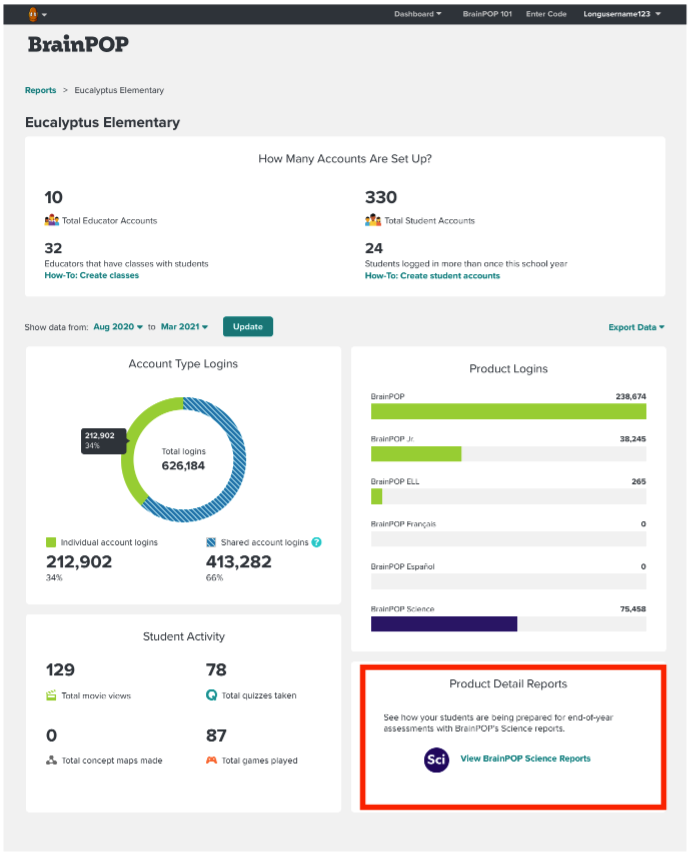Click the avatar icon in top-left corner

click(x=33, y=14)
